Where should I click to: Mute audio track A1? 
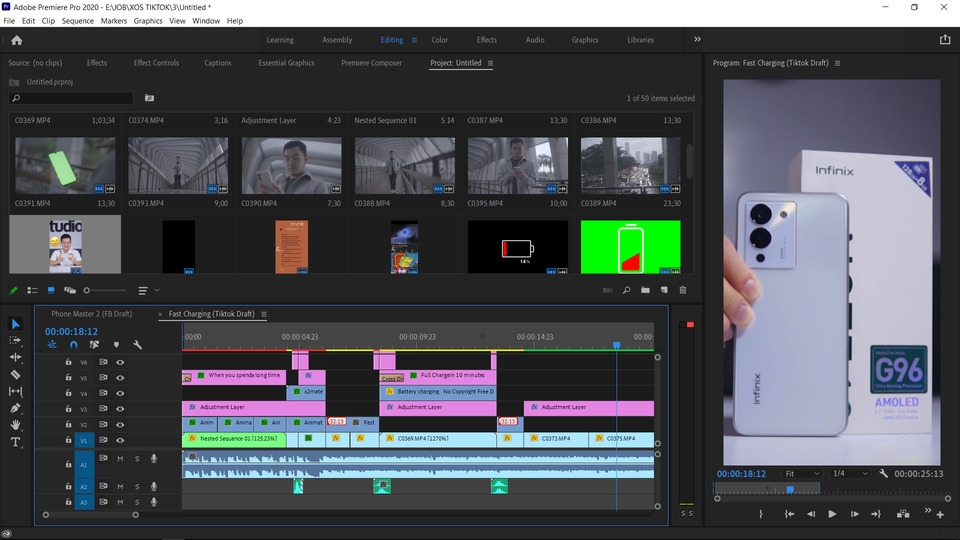coord(120,459)
